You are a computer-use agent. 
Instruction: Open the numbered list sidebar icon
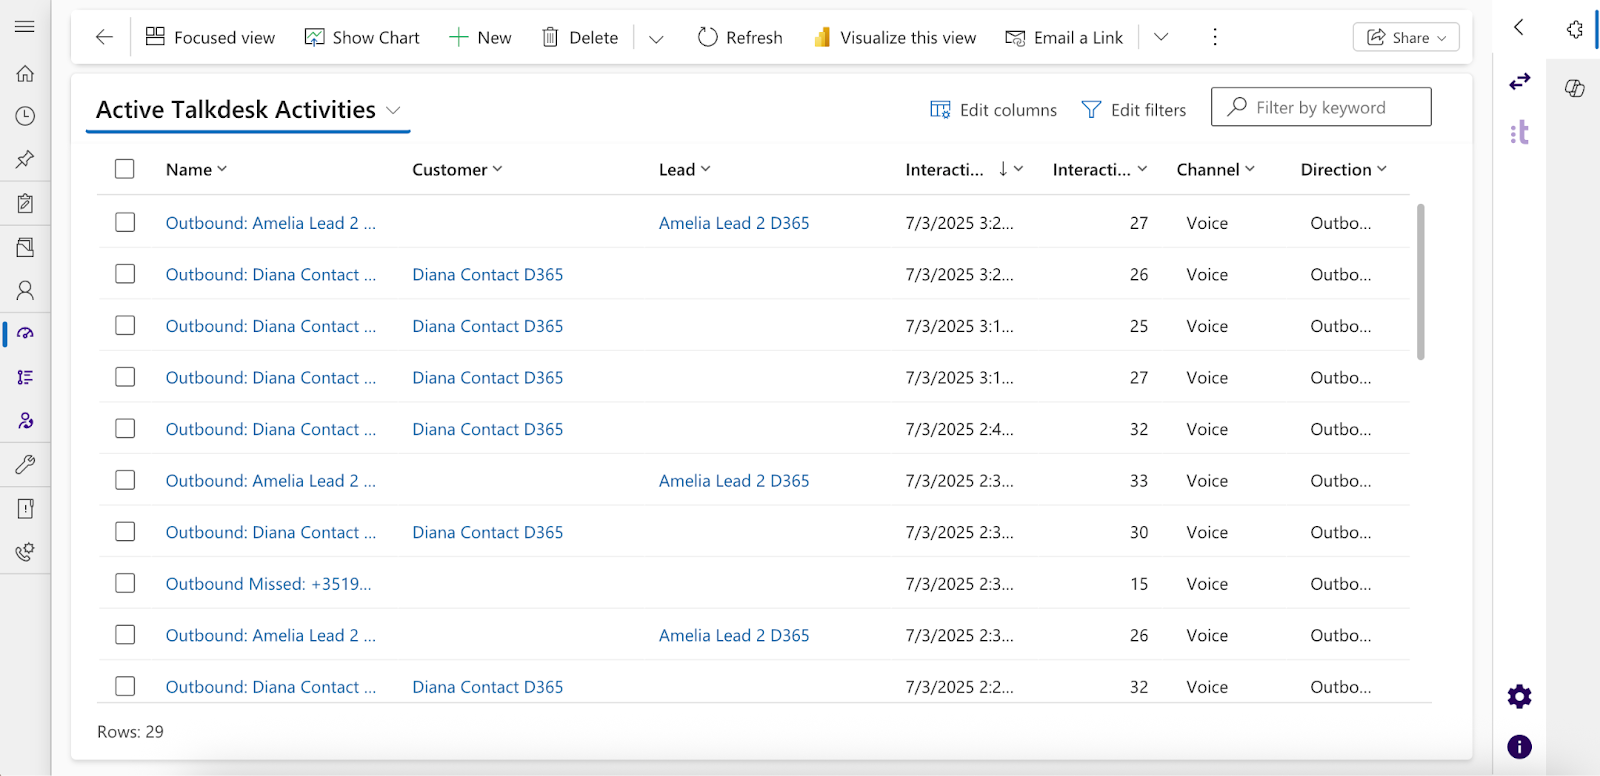pos(25,377)
